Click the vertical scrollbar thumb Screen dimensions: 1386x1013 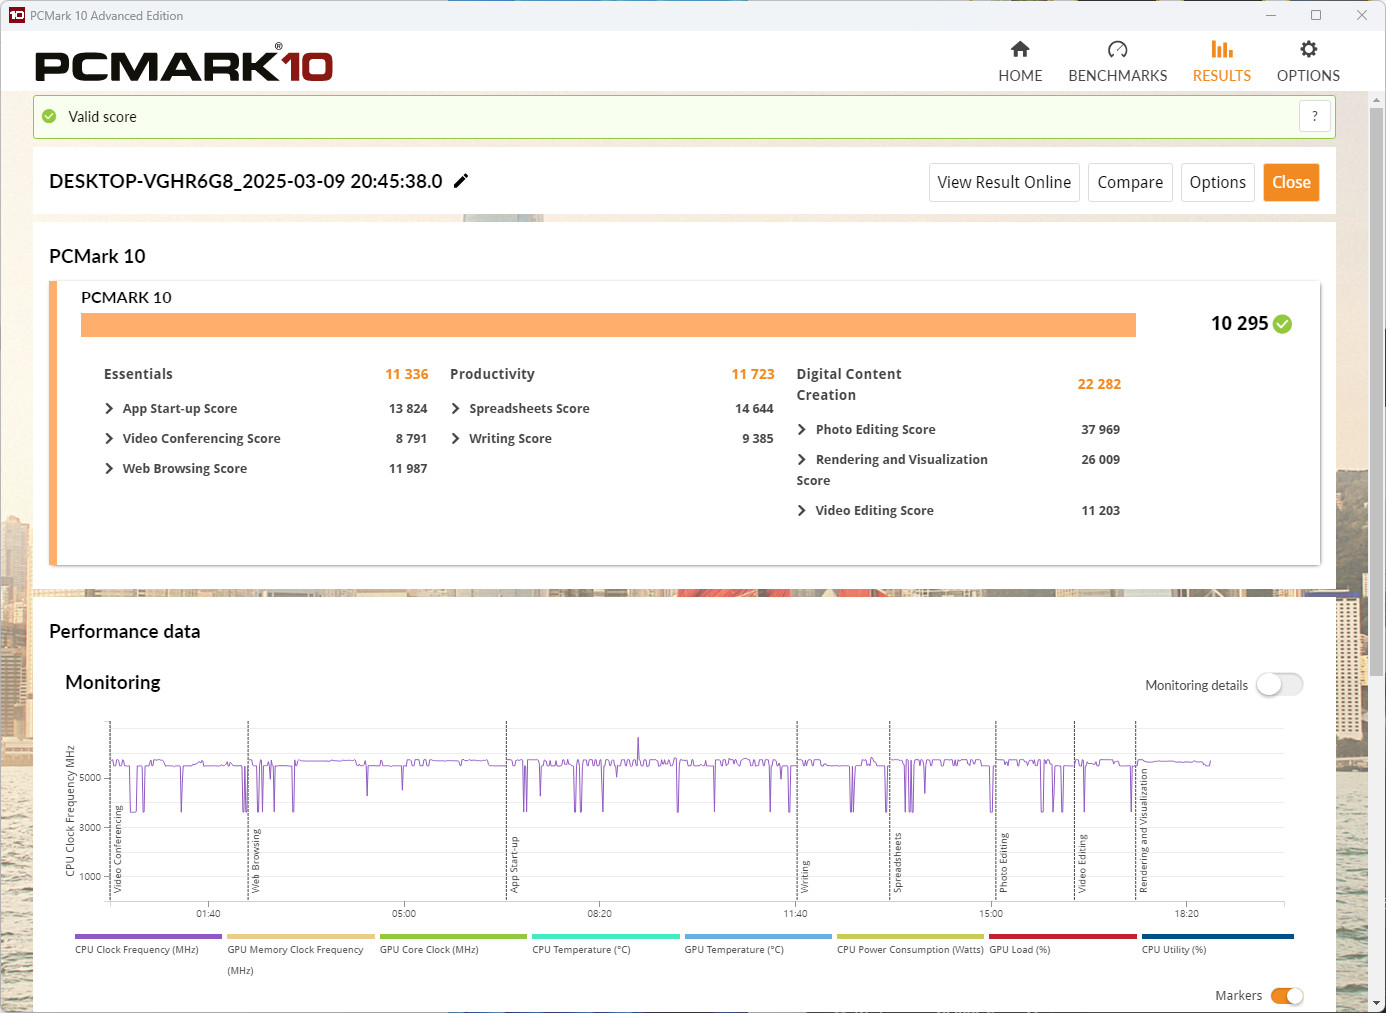1377,390
